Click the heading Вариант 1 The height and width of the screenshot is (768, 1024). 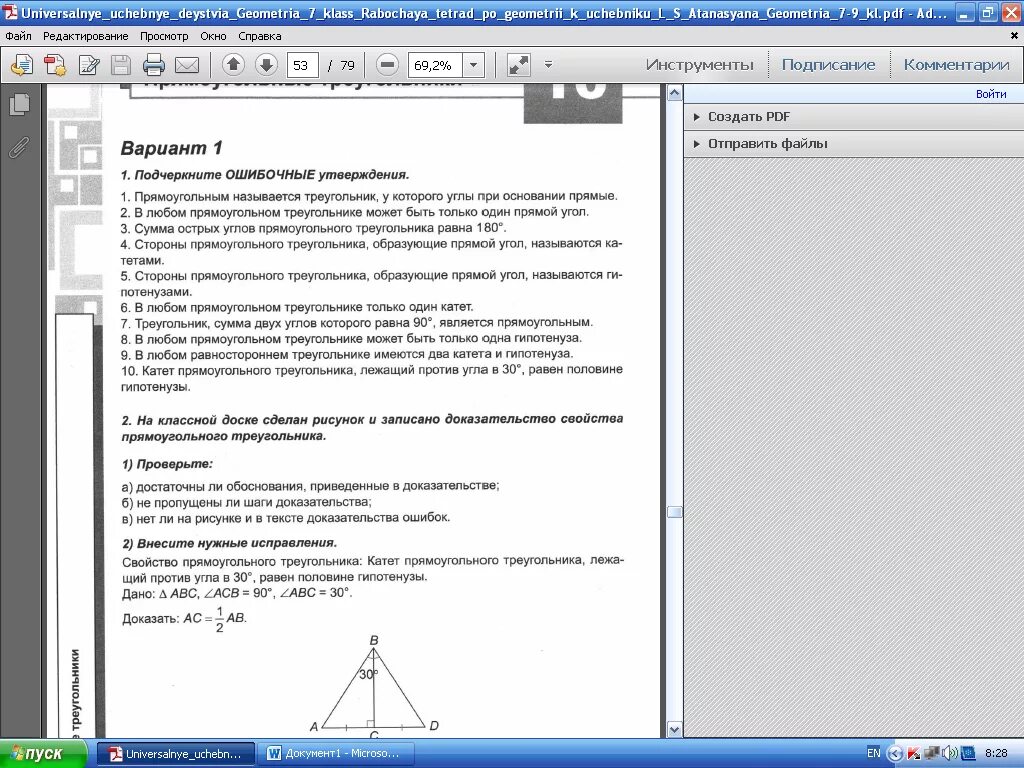pyautogui.click(x=172, y=148)
